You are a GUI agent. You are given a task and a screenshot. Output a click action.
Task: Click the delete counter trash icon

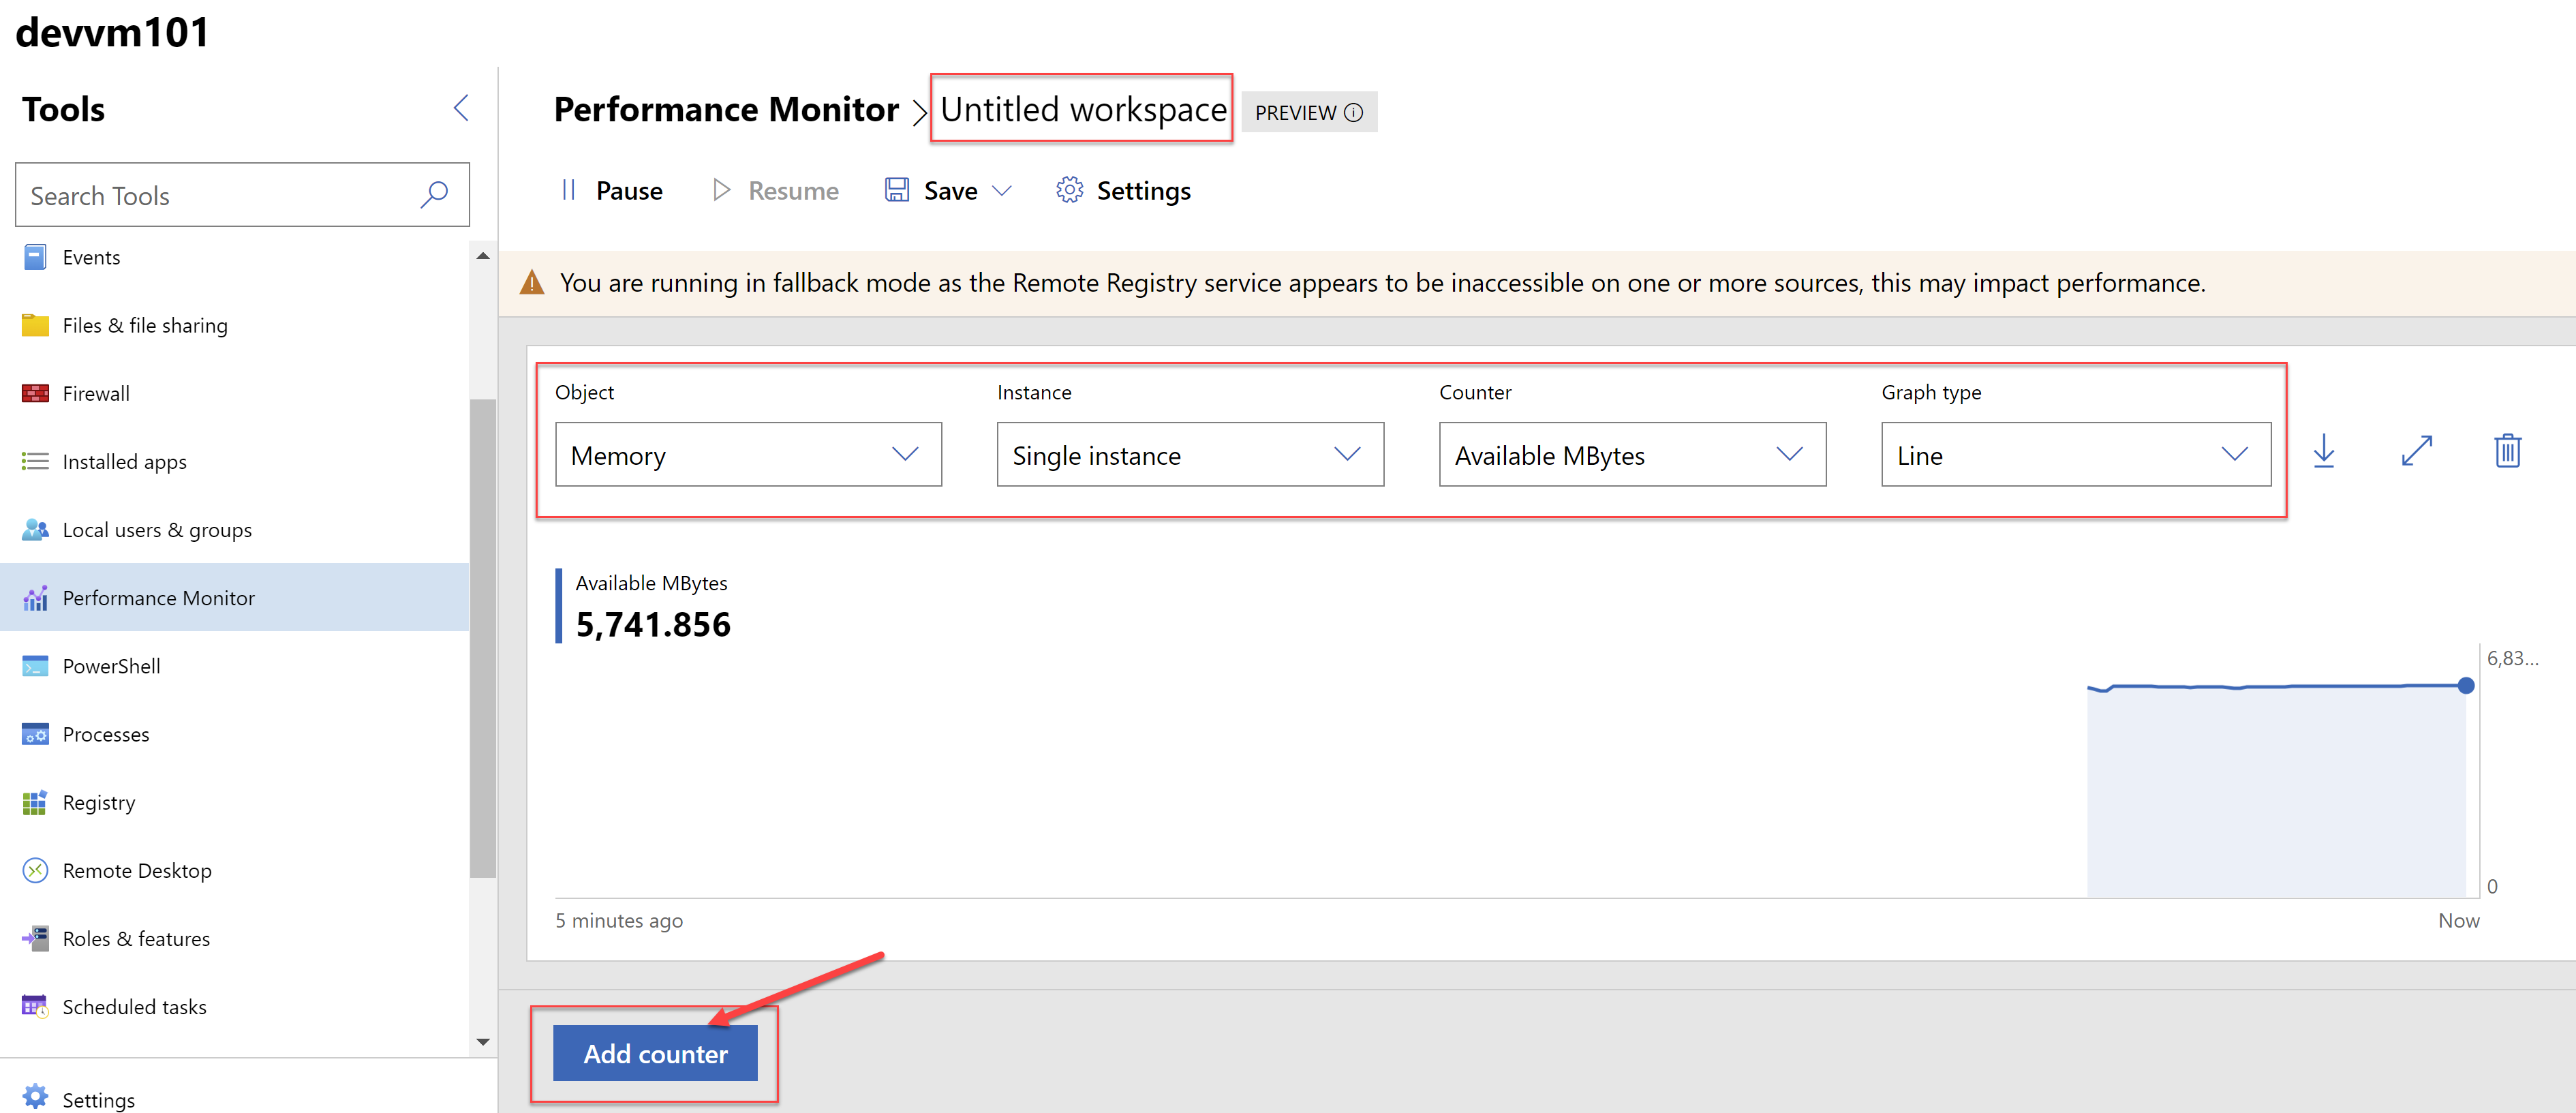coord(2507,451)
